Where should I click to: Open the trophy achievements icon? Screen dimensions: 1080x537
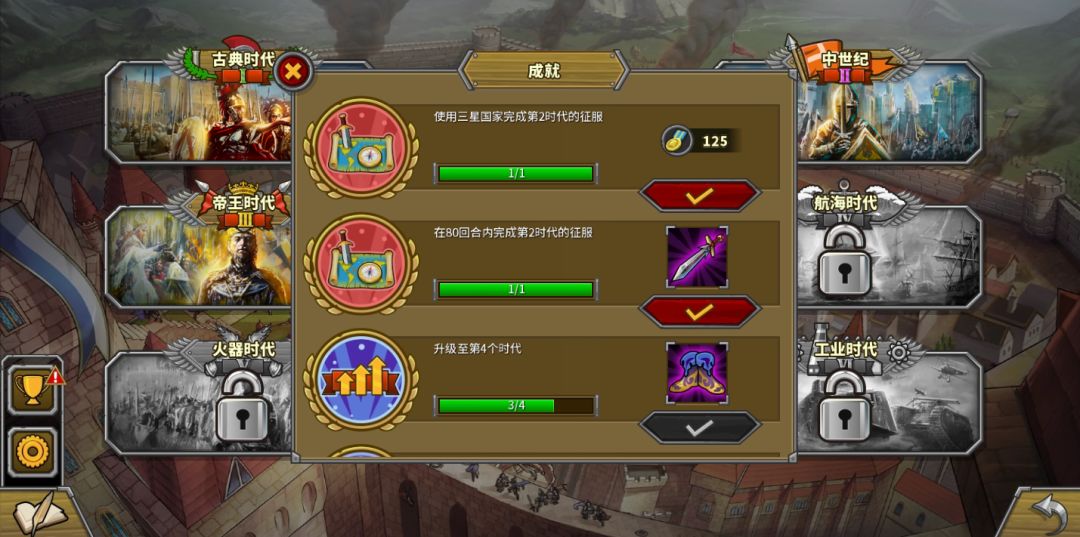[32, 390]
